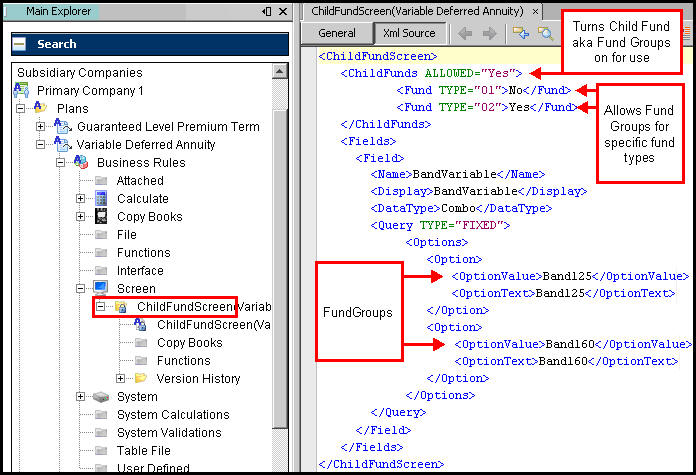This screenshot has height=475, width=696.
Task: Click the OptionText Band125 line
Action: tap(563, 293)
